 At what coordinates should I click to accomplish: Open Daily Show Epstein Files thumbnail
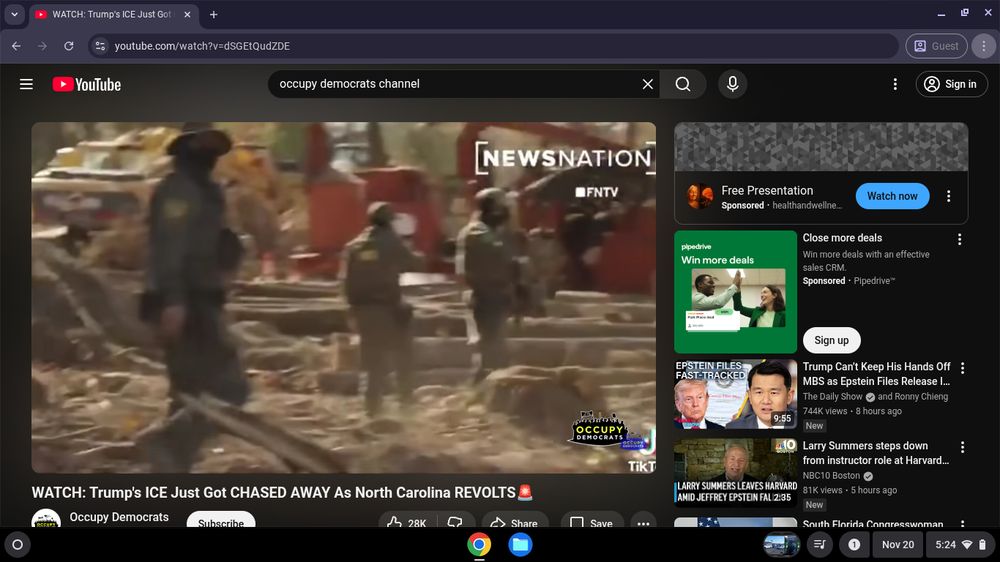(735, 394)
